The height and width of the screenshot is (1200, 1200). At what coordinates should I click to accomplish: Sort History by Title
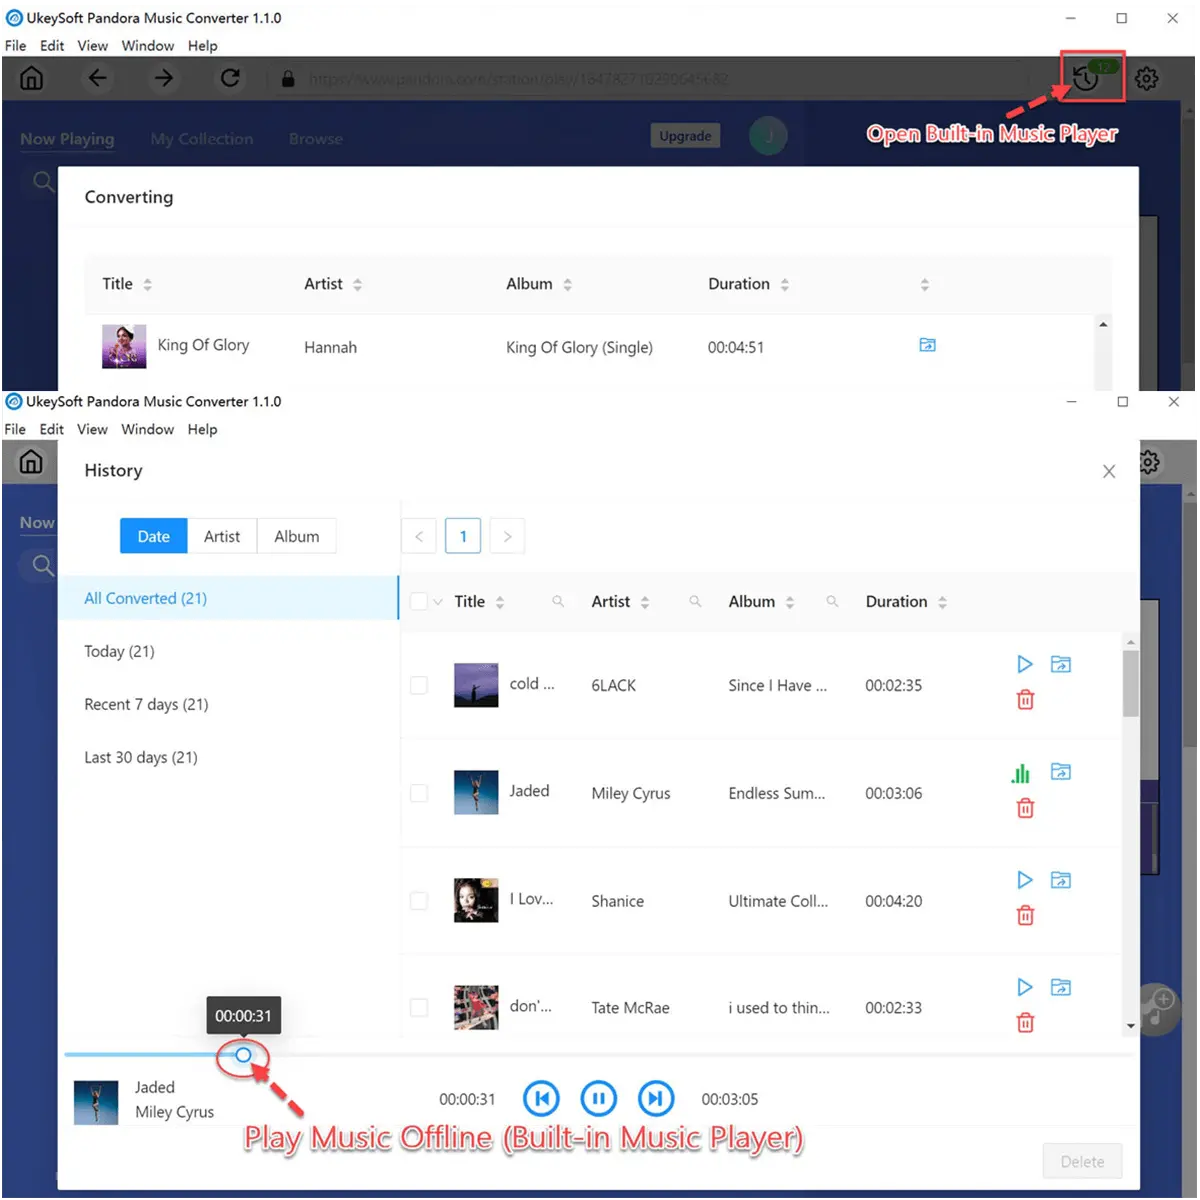pos(500,602)
